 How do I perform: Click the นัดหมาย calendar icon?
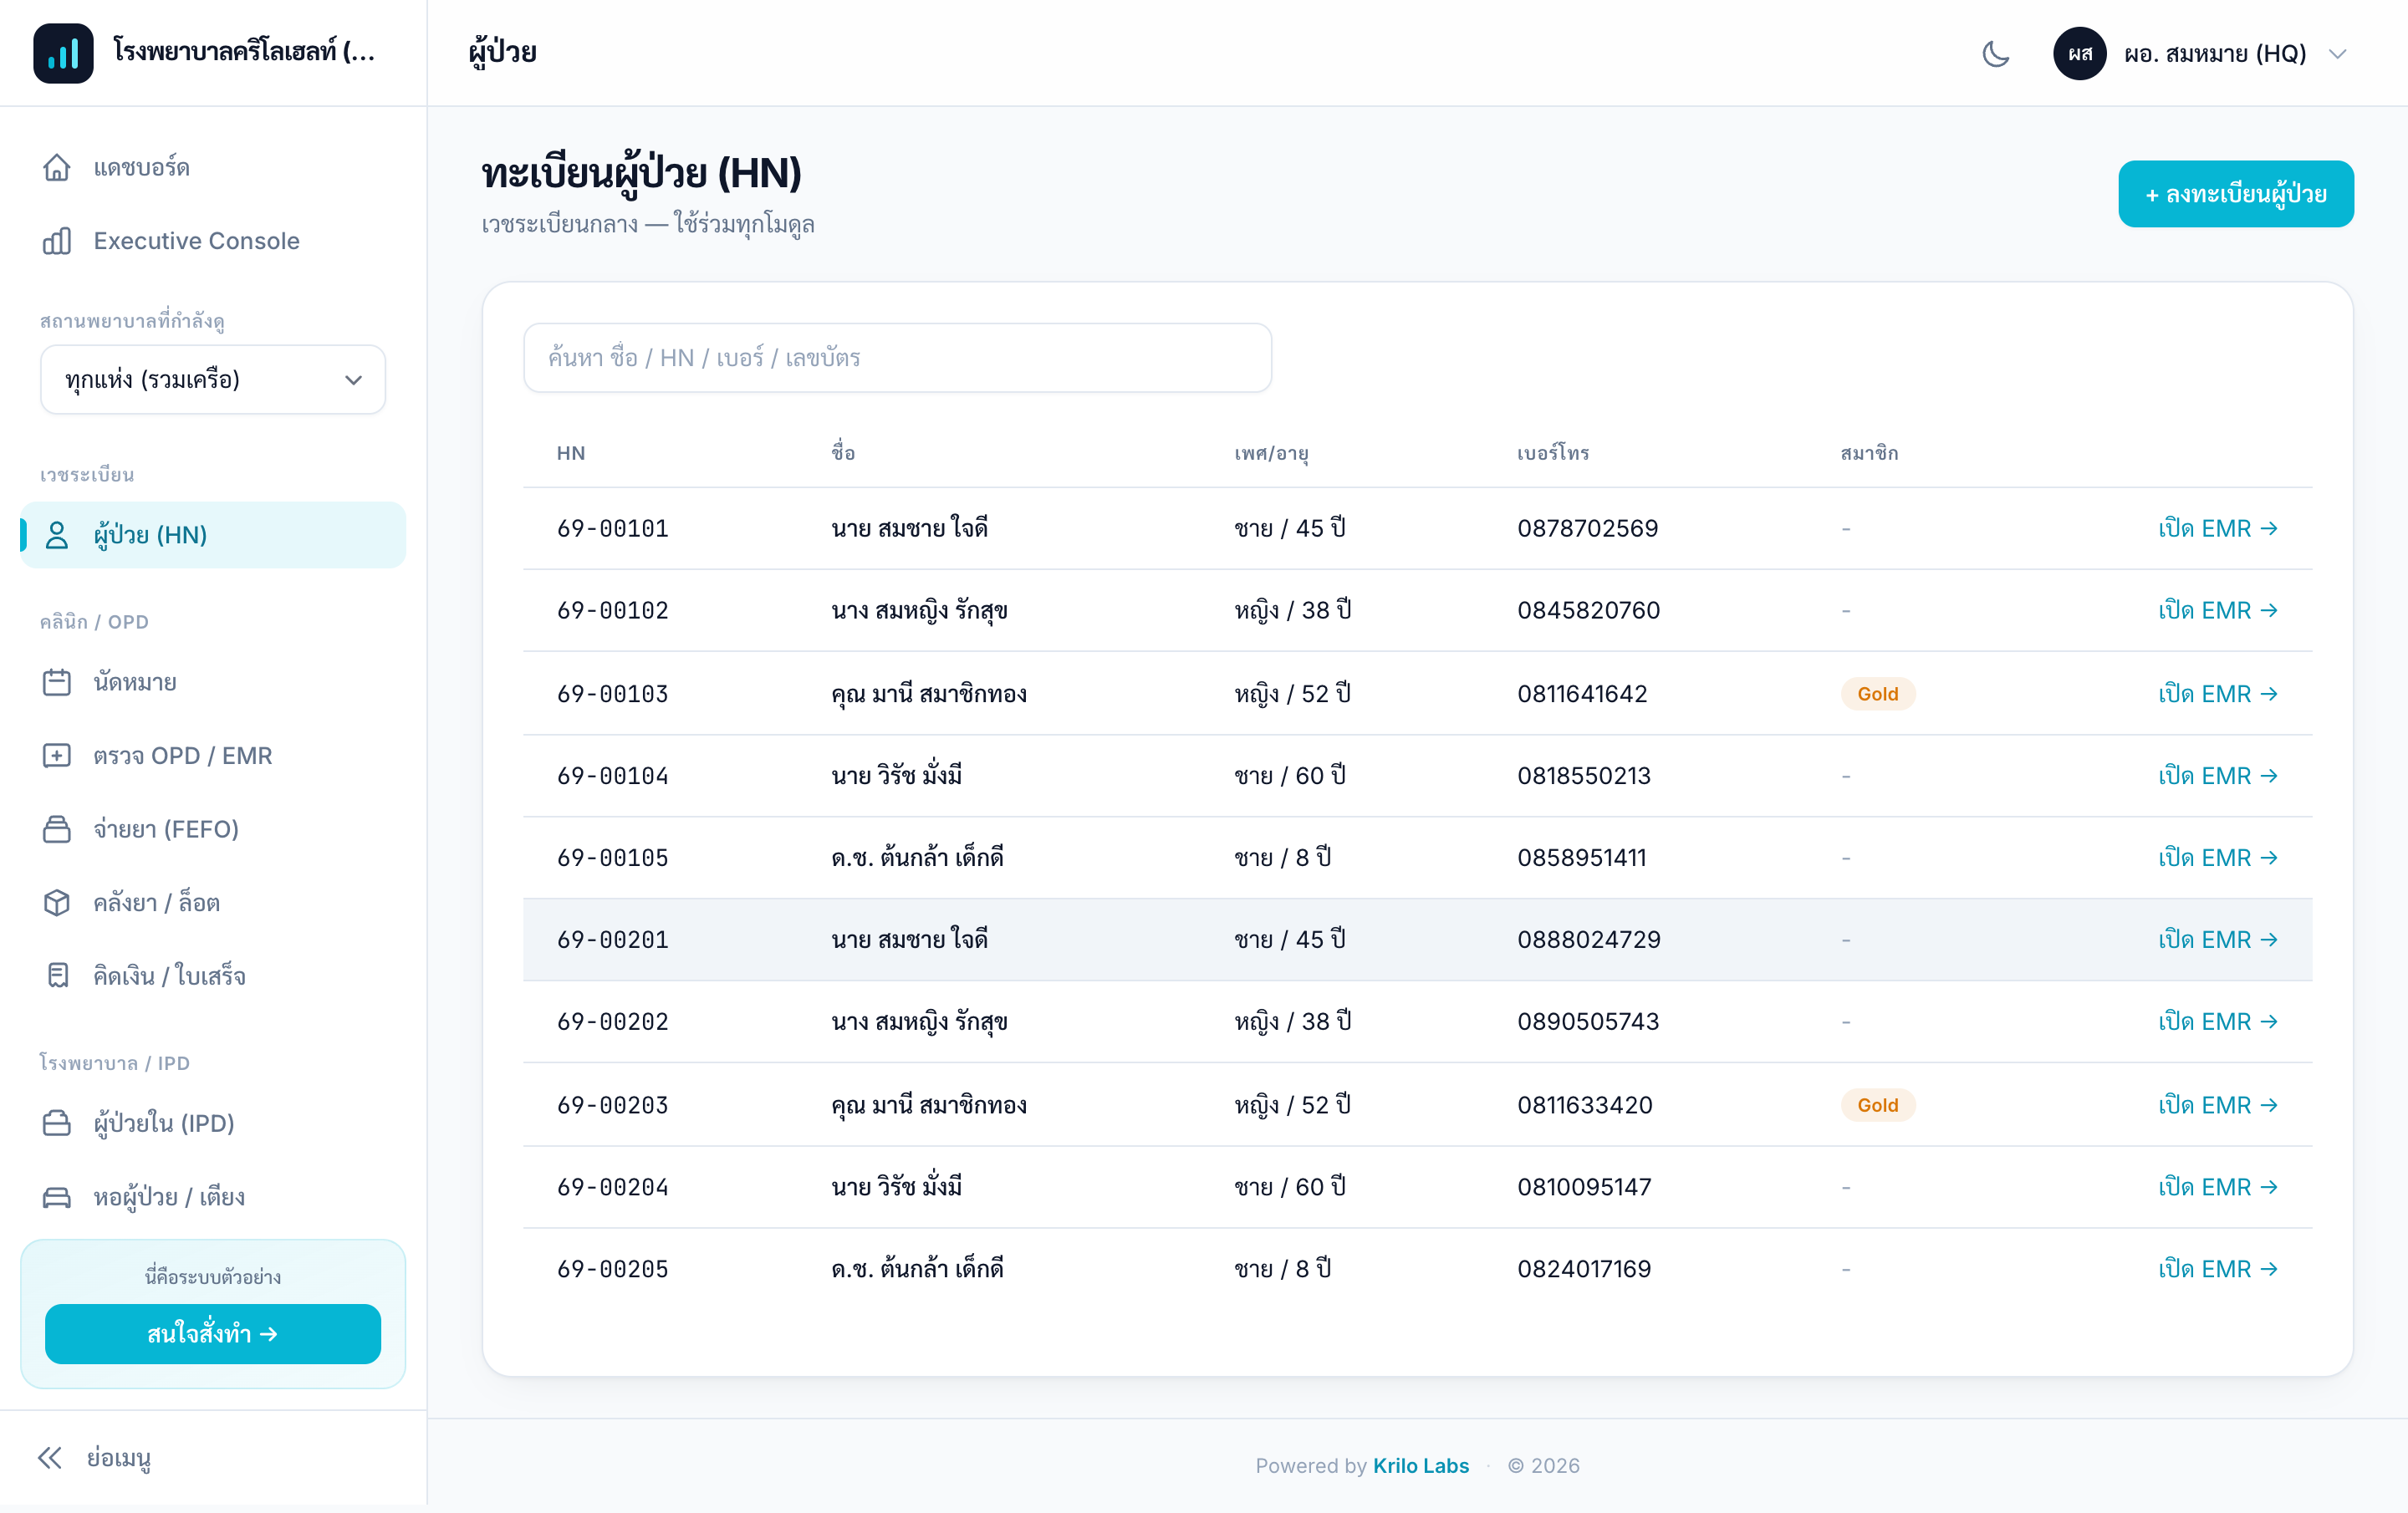(57, 682)
